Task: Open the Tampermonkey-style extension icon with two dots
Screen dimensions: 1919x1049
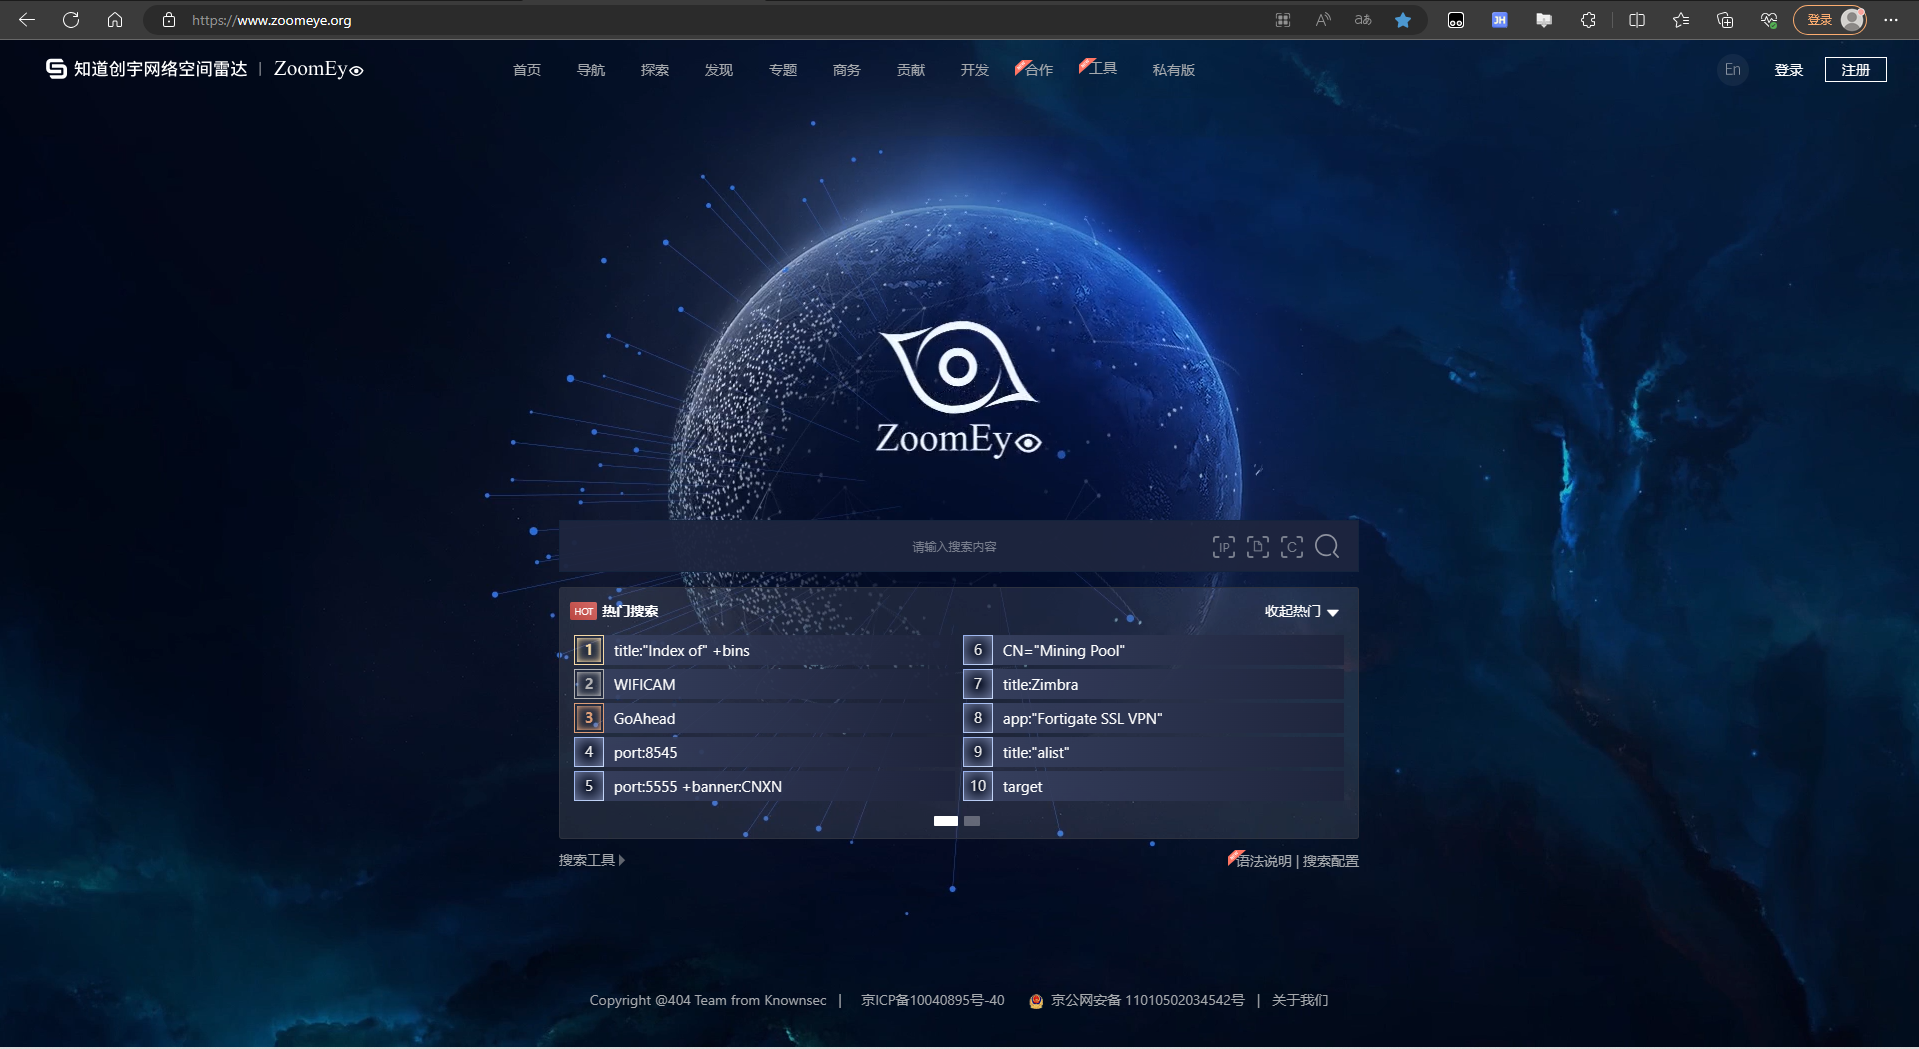Action: (x=1456, y=20)
